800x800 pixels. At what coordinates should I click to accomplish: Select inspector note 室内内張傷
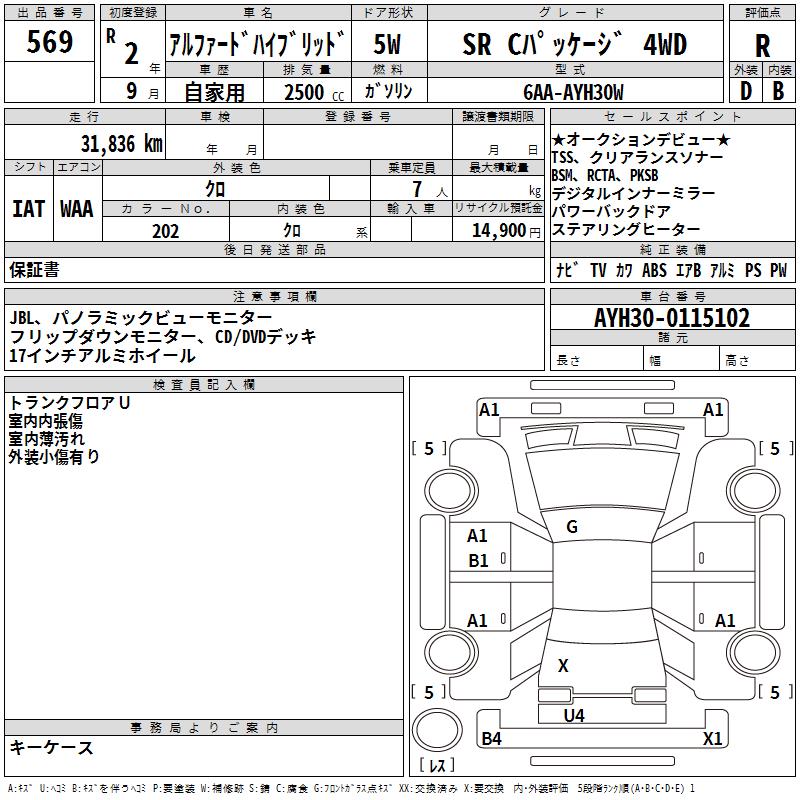pos(45,420)
